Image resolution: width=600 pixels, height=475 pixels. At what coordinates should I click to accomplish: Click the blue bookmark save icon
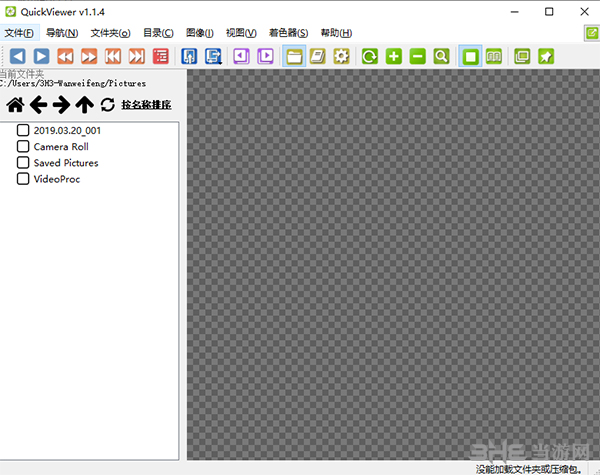point(189,56)
